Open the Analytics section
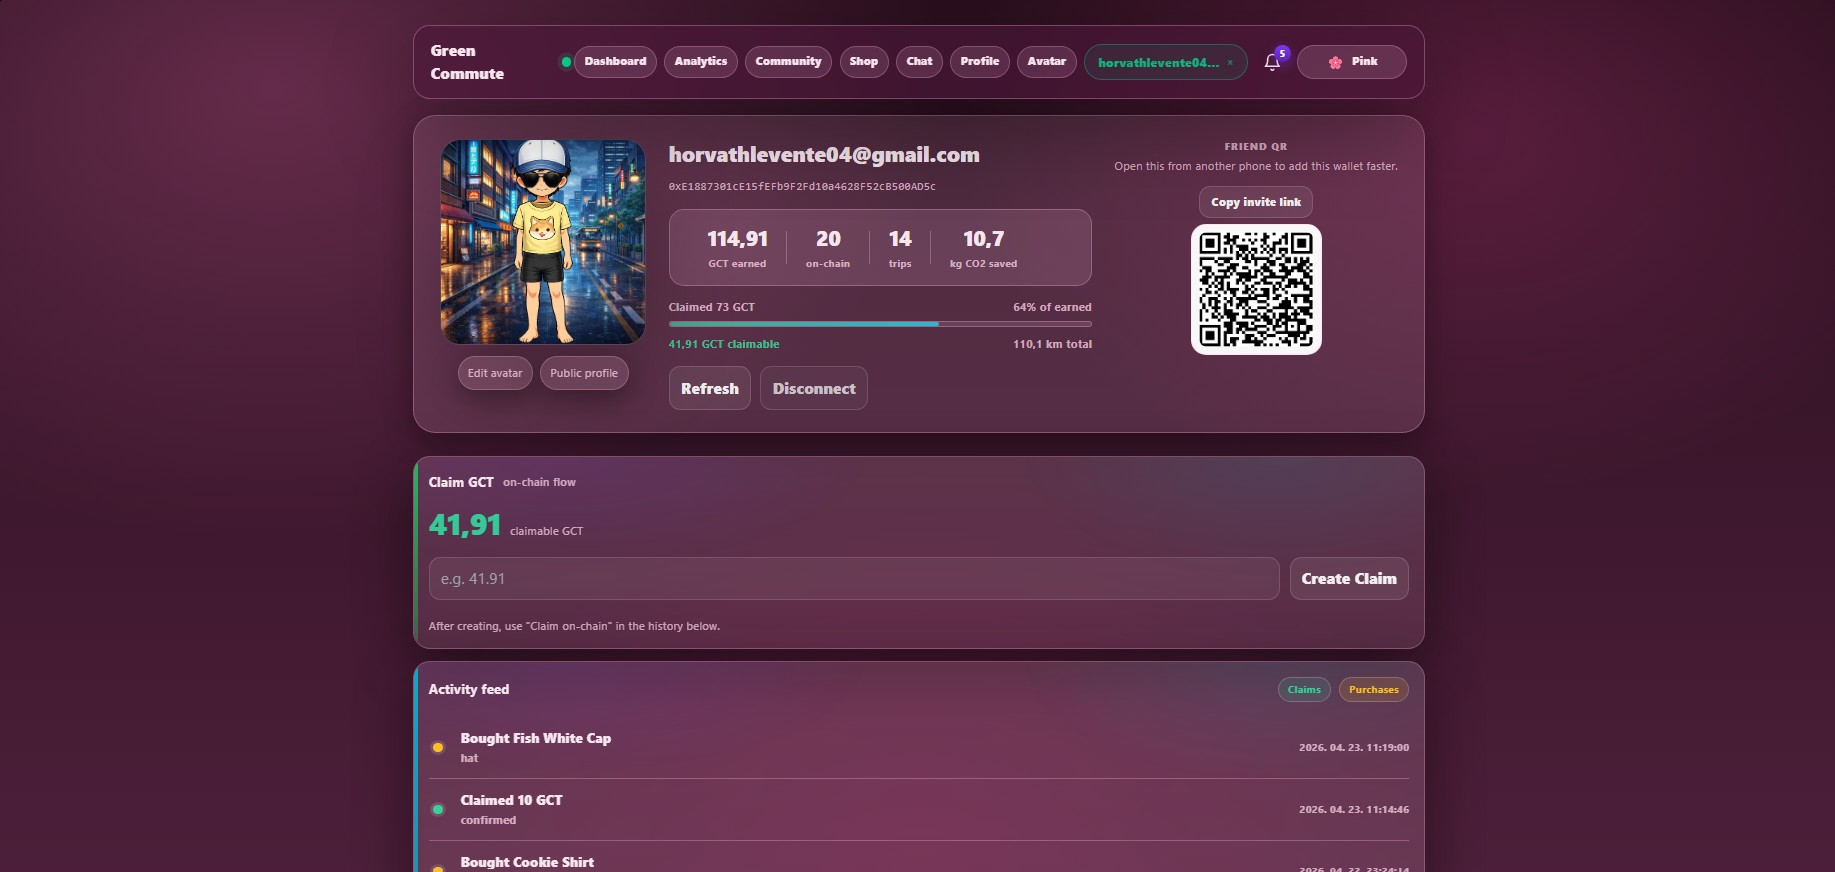The height and width of the screenshot is (872, 1835). [x=701, y=62]
